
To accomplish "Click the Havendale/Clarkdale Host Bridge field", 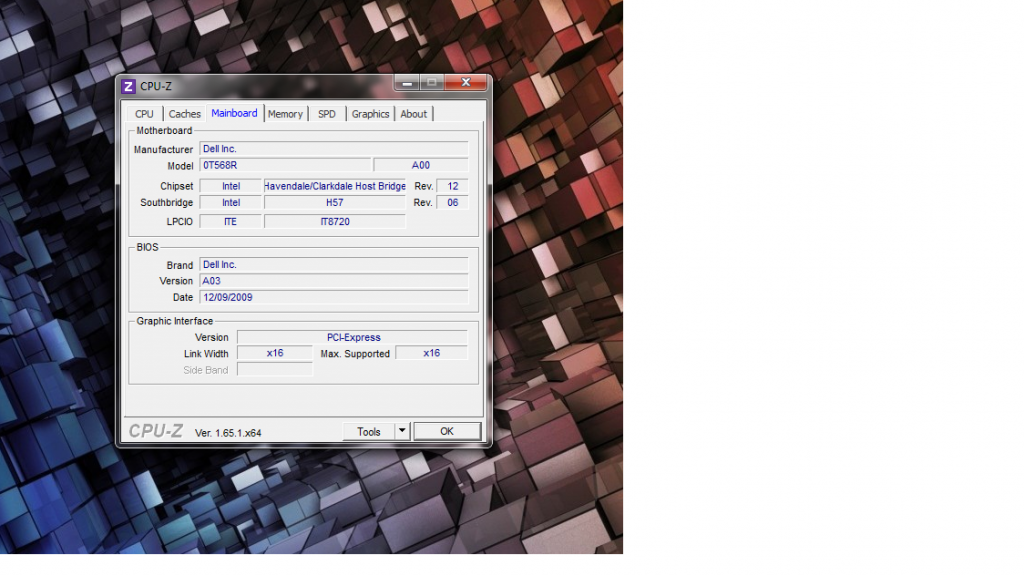I will tap(335, 186).
